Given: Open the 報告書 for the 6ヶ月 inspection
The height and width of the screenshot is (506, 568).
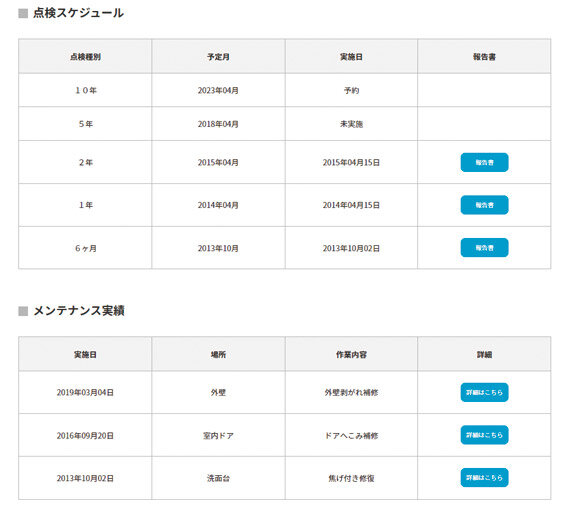Looking at the screenshot, I should (x=484, y=248).
